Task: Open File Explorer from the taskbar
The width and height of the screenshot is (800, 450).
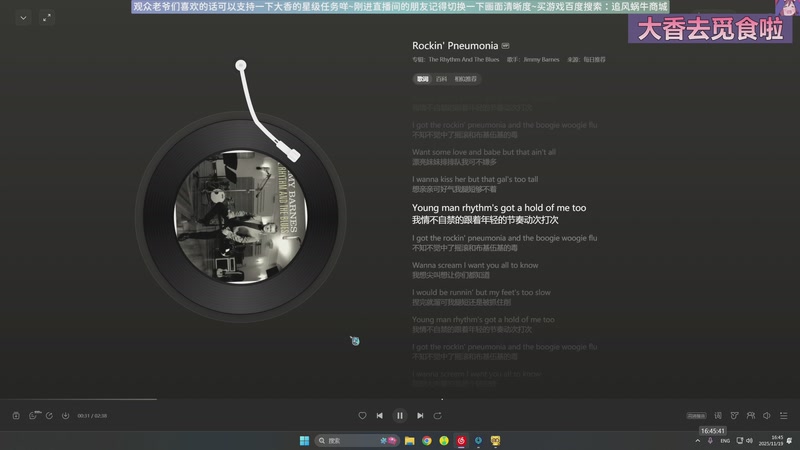Action: (410, 441)
